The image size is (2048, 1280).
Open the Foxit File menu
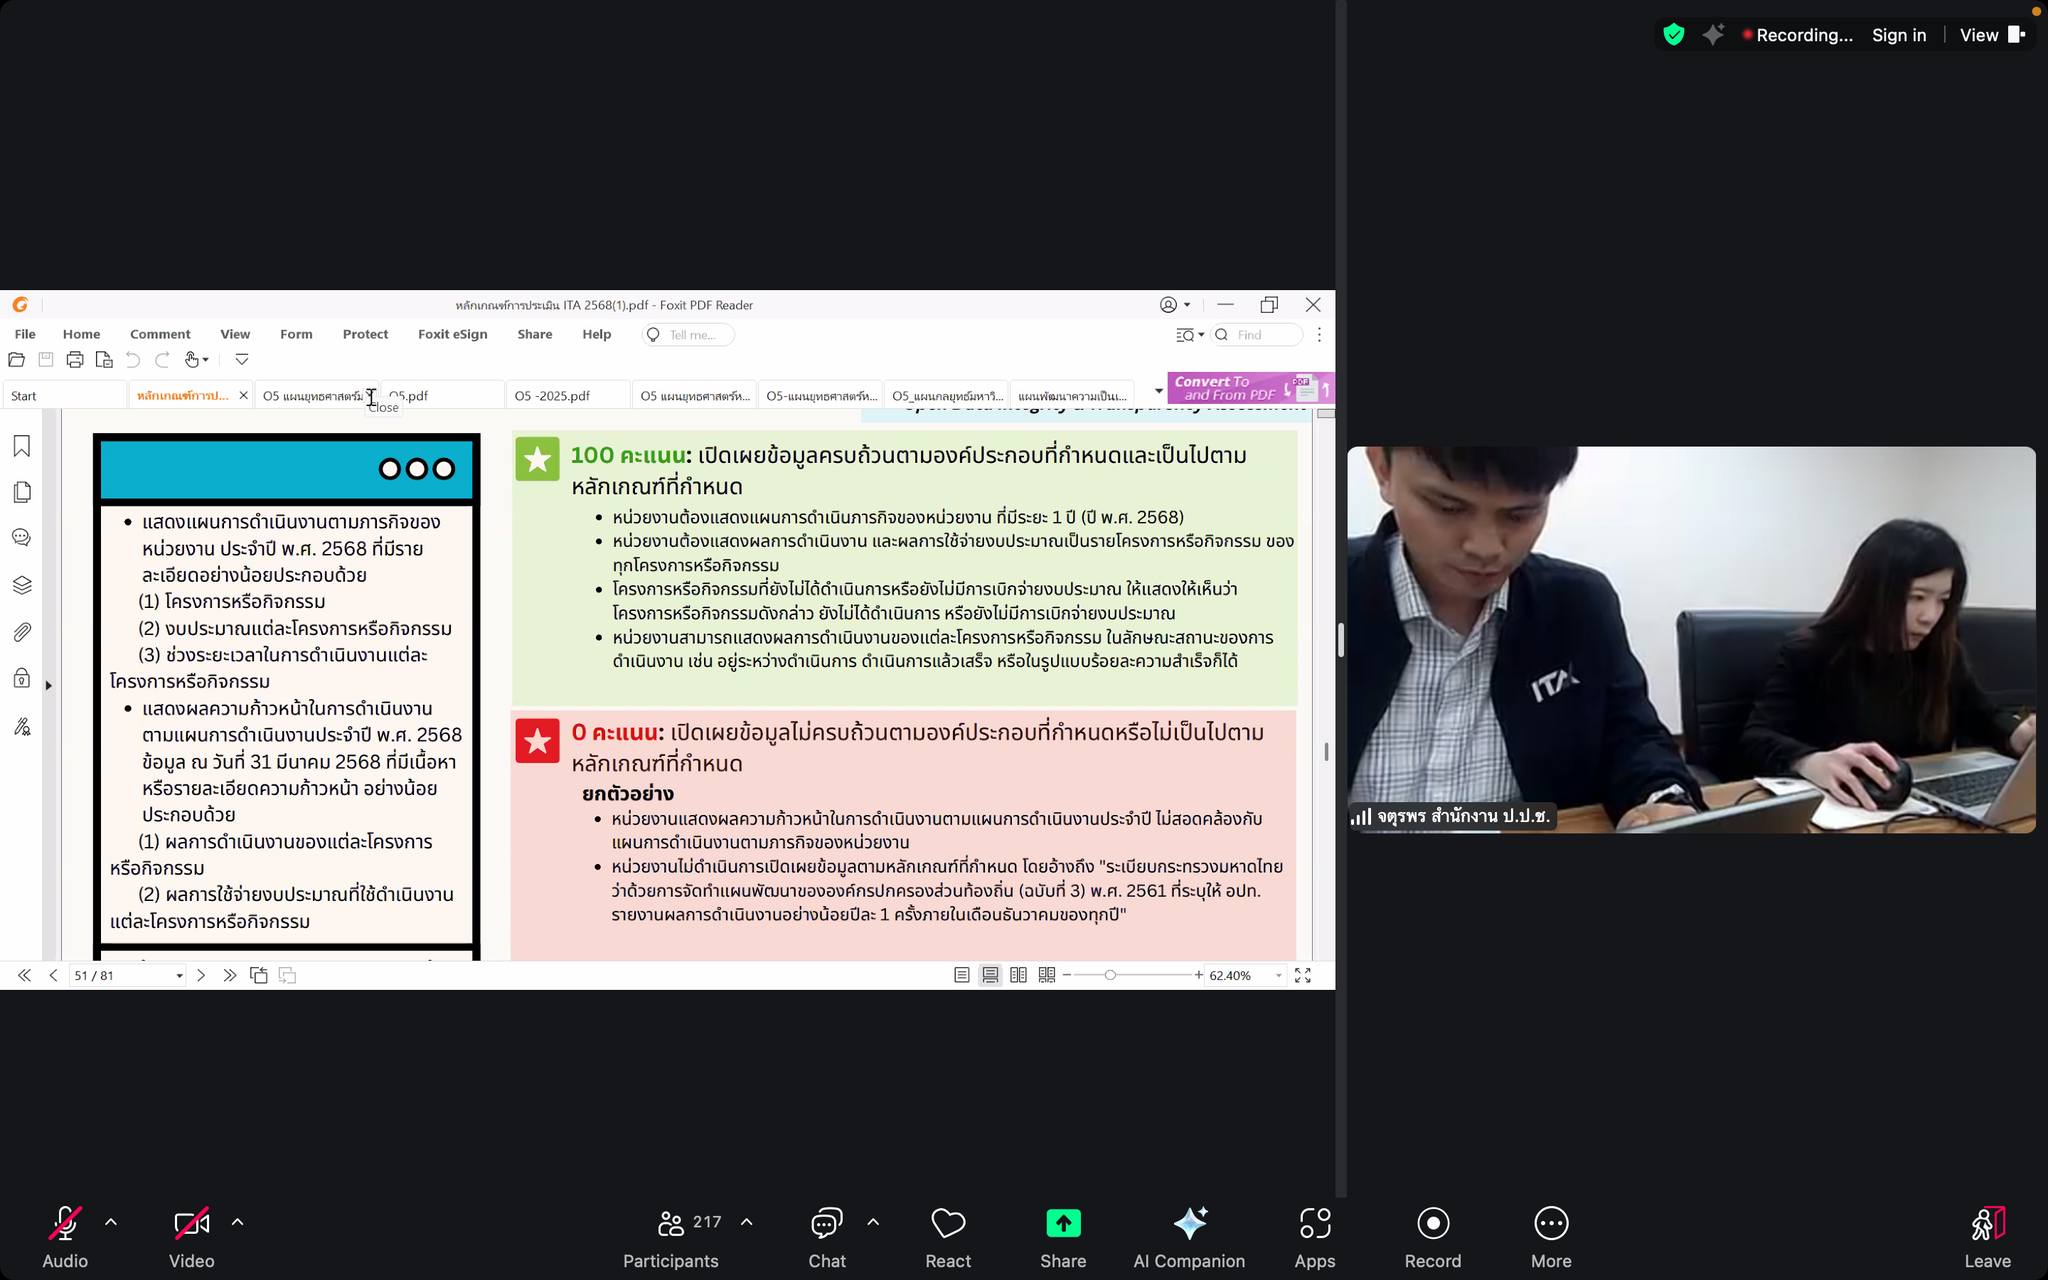[25, 334]
